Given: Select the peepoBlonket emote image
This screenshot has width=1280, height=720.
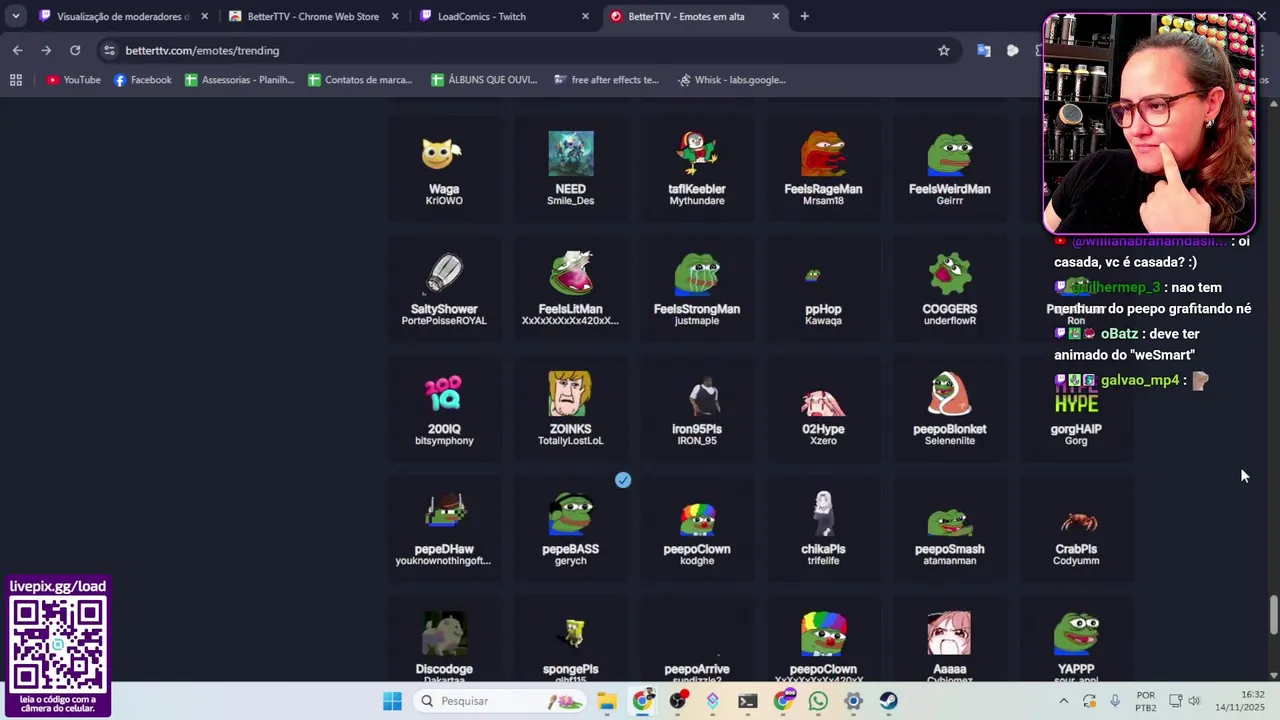Looking at the screenshot, I should coord(949,393).
